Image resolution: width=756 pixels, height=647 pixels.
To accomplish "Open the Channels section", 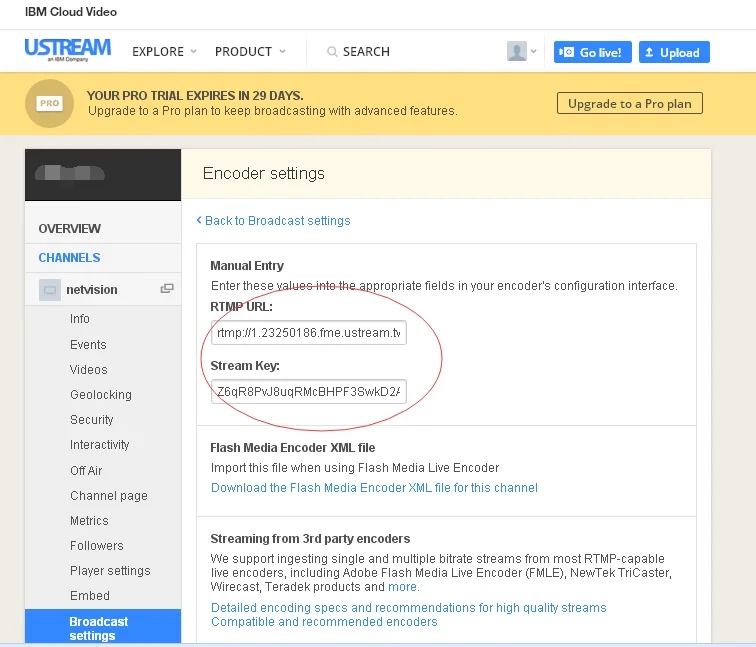I will tap(69, 258).
